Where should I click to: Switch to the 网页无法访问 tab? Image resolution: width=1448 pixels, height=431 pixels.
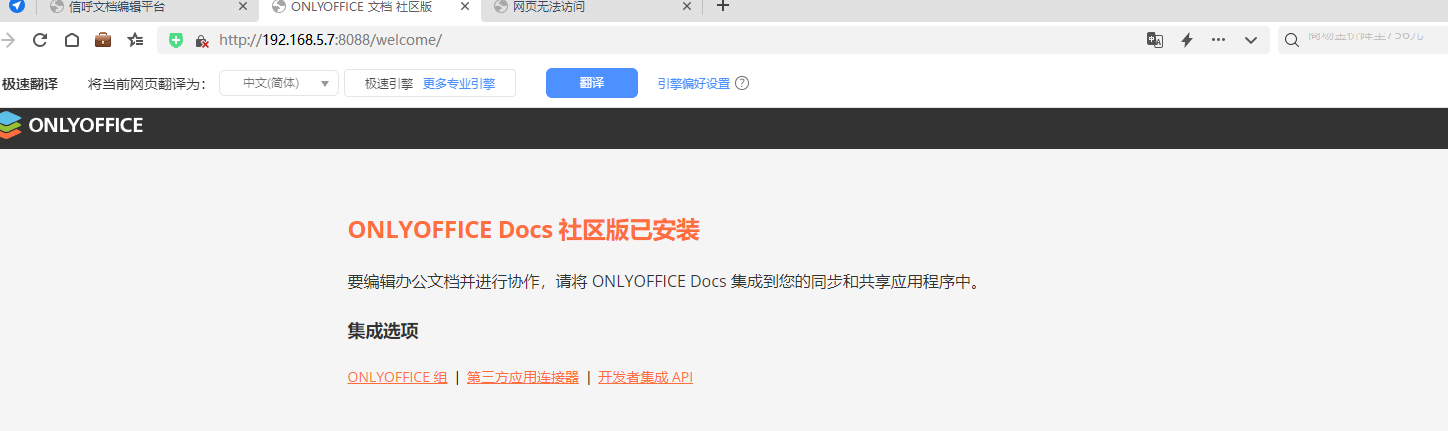(590, 7)
